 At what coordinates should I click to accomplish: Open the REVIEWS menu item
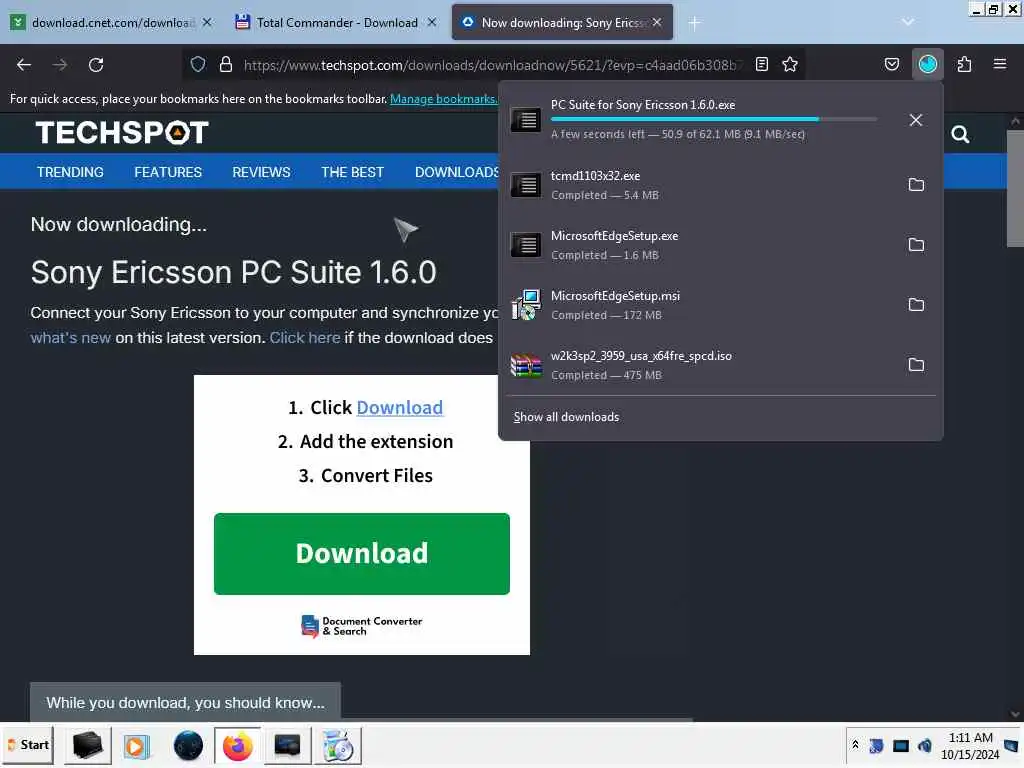tap(261, 172)
